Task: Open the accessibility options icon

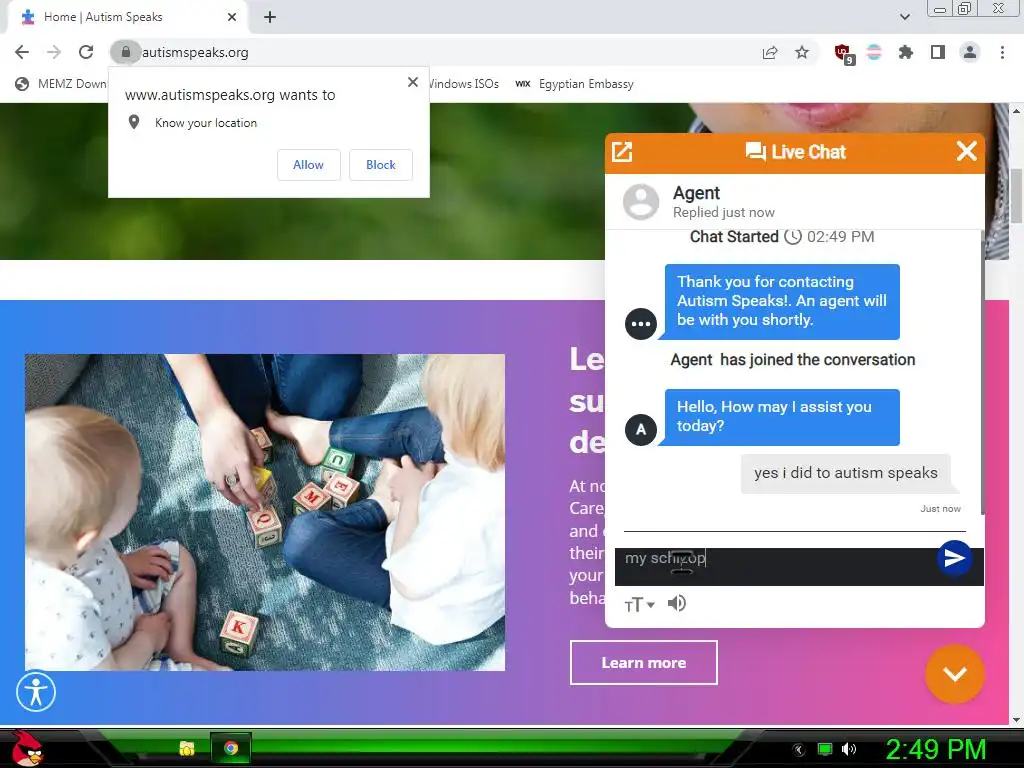Action: point(36,692)
